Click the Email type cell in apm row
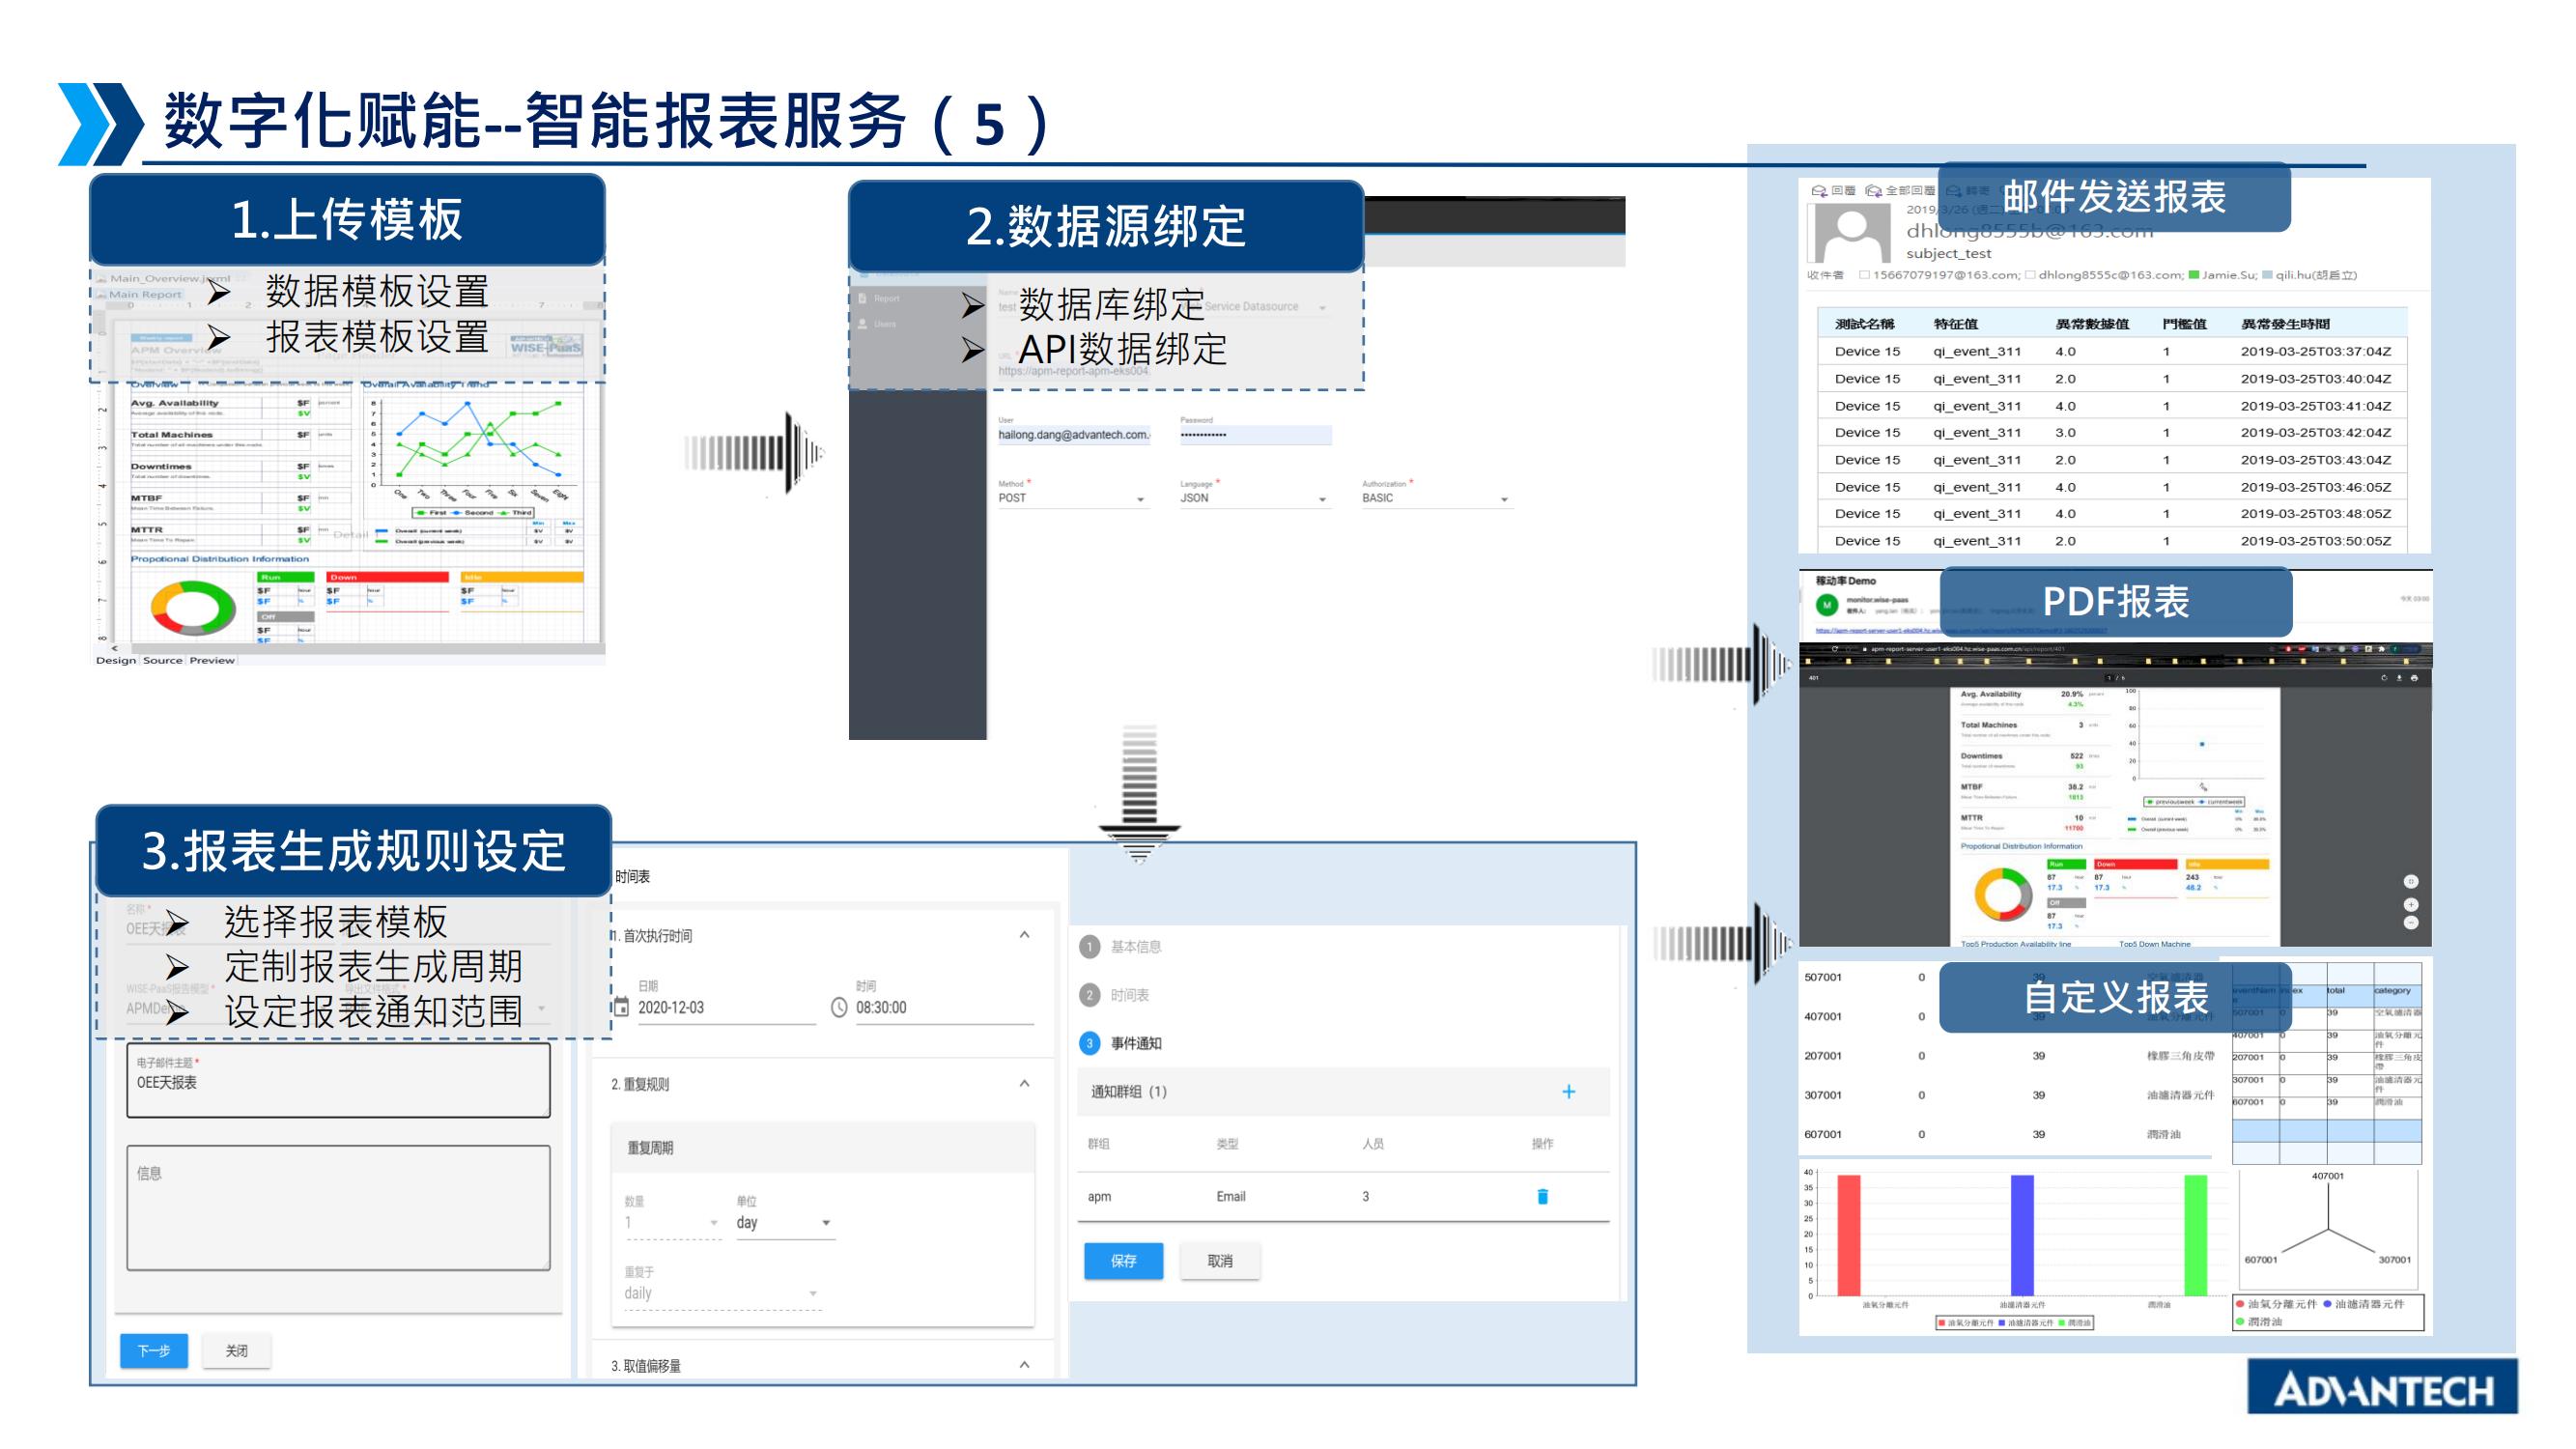Screen dimensions: 2576x1449 (1231, 1196)
